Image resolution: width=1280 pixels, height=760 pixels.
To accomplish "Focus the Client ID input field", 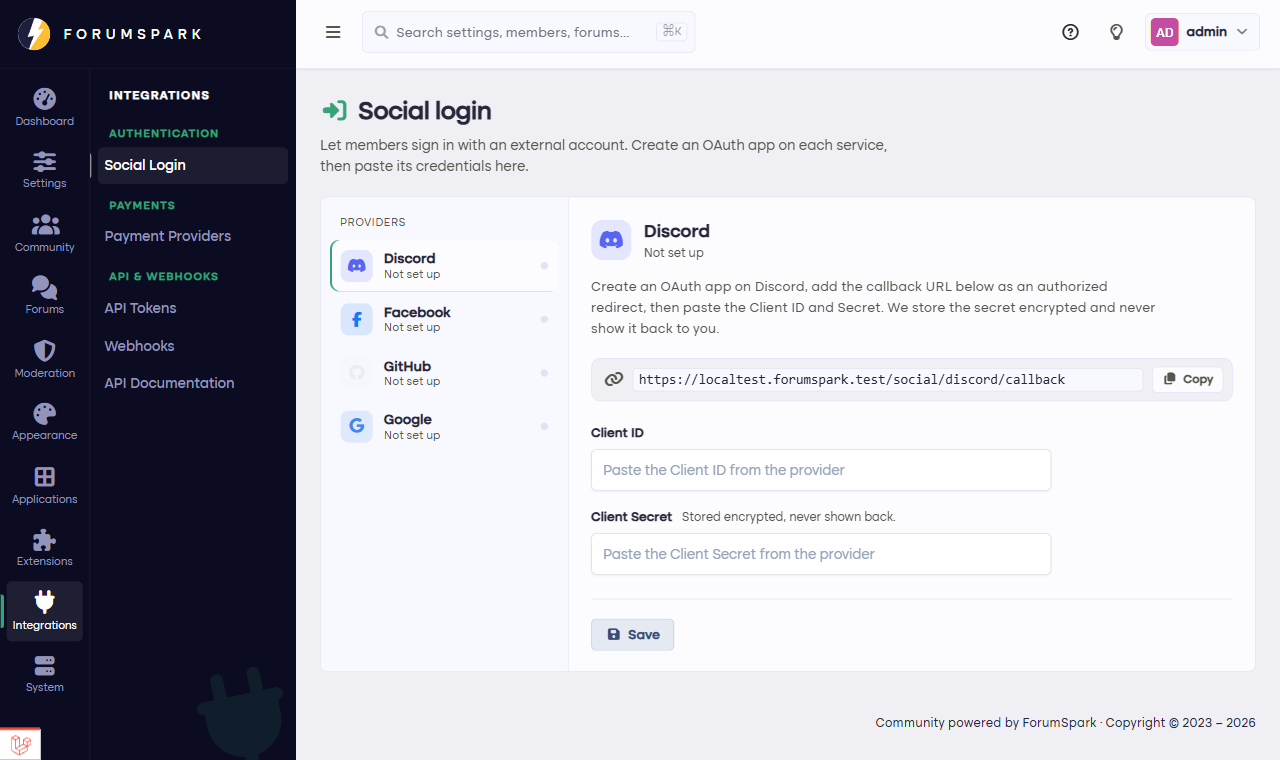I will click(821, 470).
